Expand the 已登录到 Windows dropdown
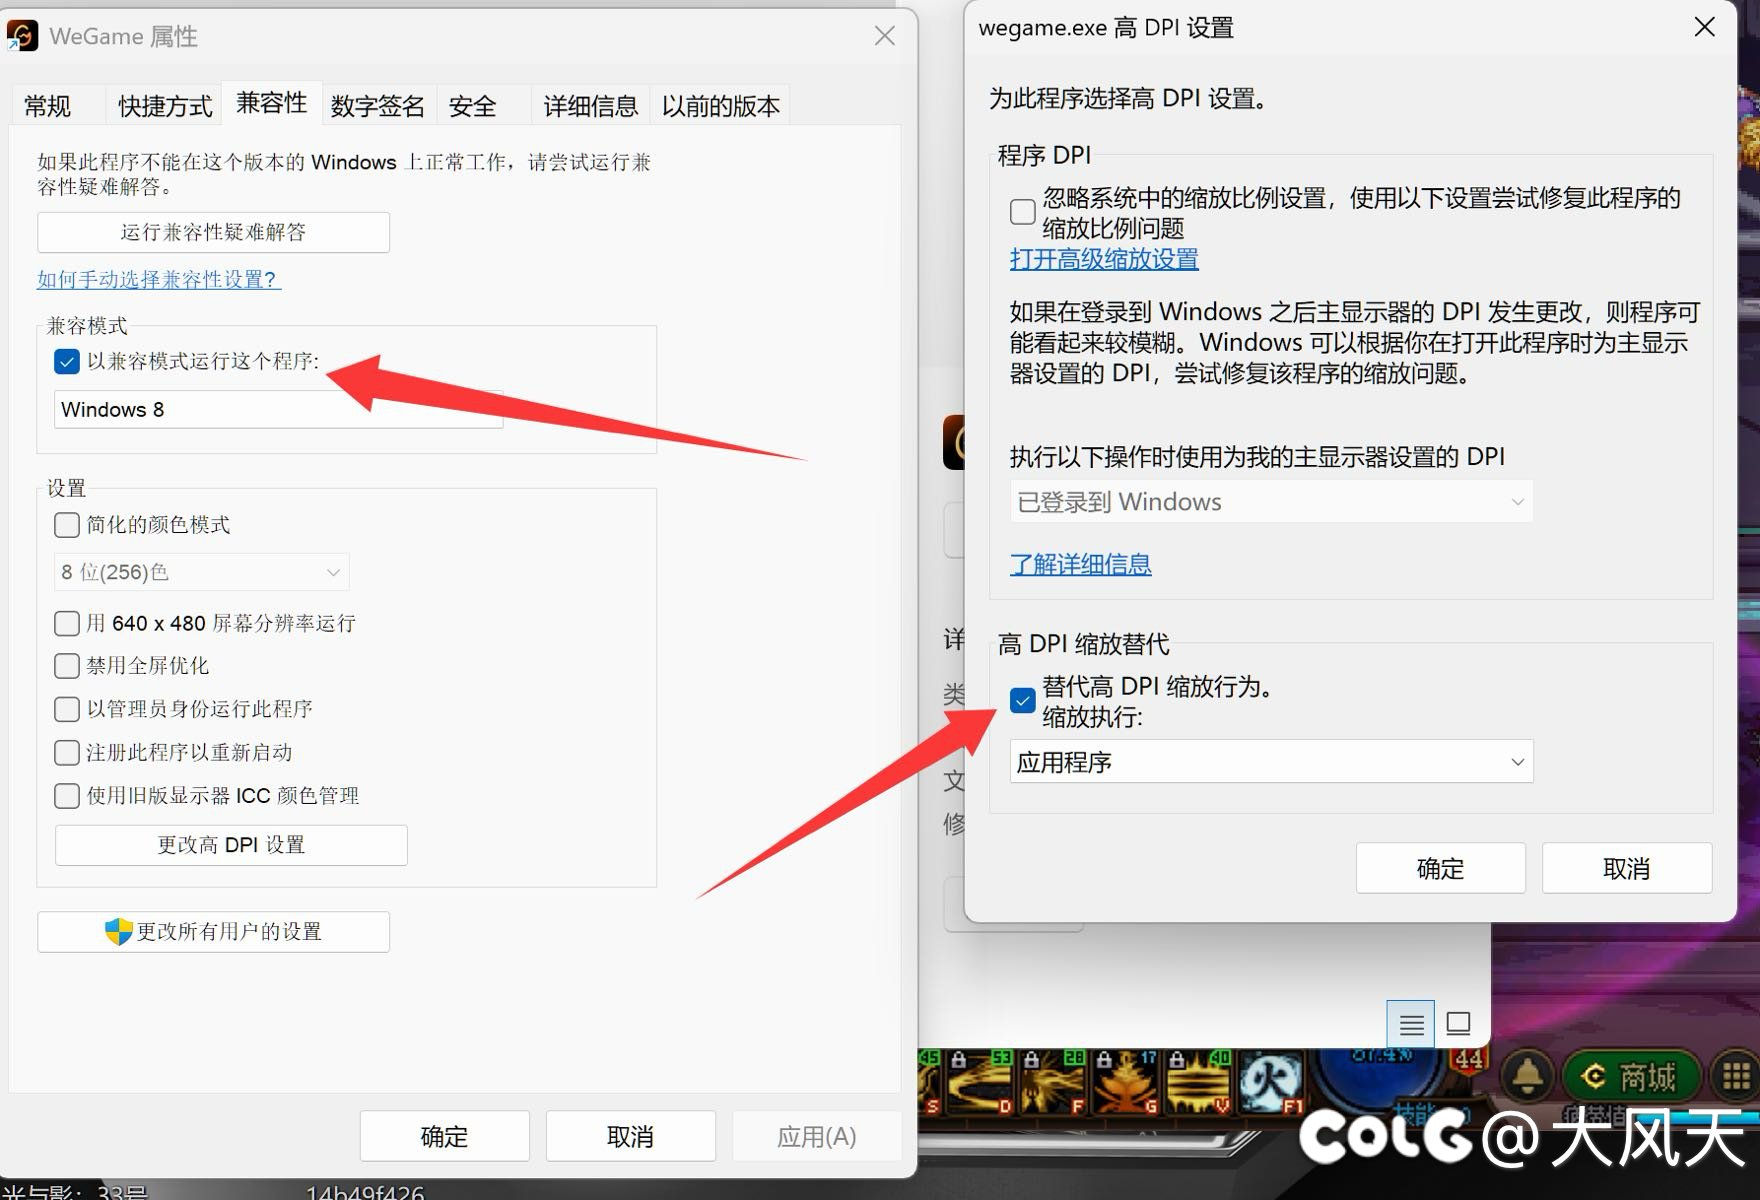1760x1200 pixels. point(1270,502)
